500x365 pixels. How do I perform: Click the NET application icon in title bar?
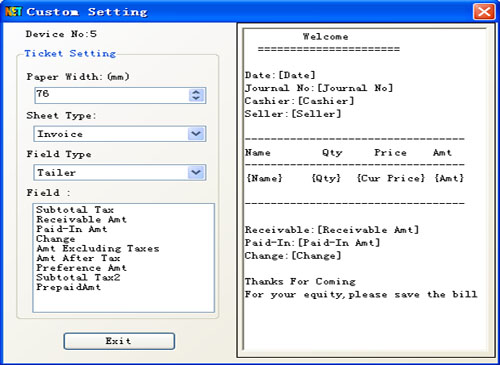[x=13, y=11]
